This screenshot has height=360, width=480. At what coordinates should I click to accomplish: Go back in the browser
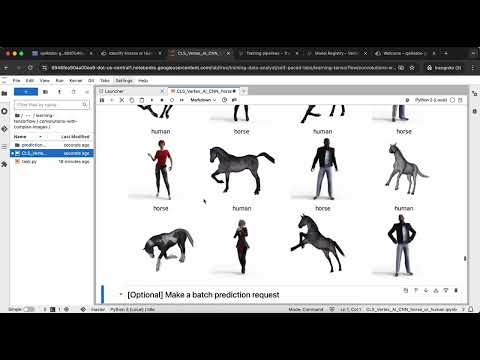coord(6,68)
